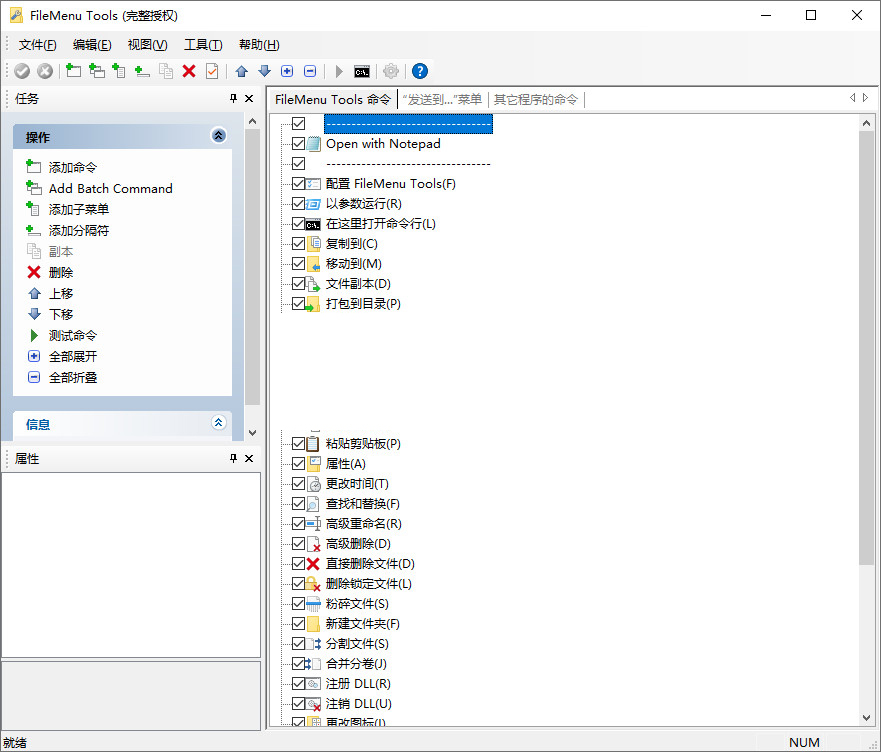881x752 pixels.
Task: Click the move up arrow in the toolbar
Action: [241, 71]
